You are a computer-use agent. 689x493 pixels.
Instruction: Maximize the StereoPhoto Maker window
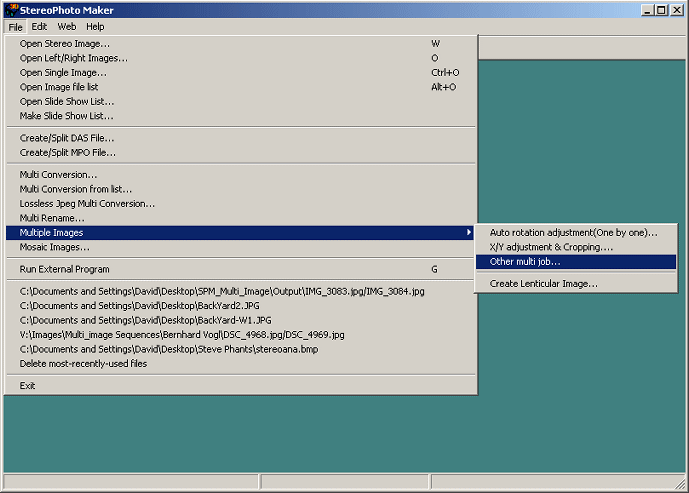661,10
